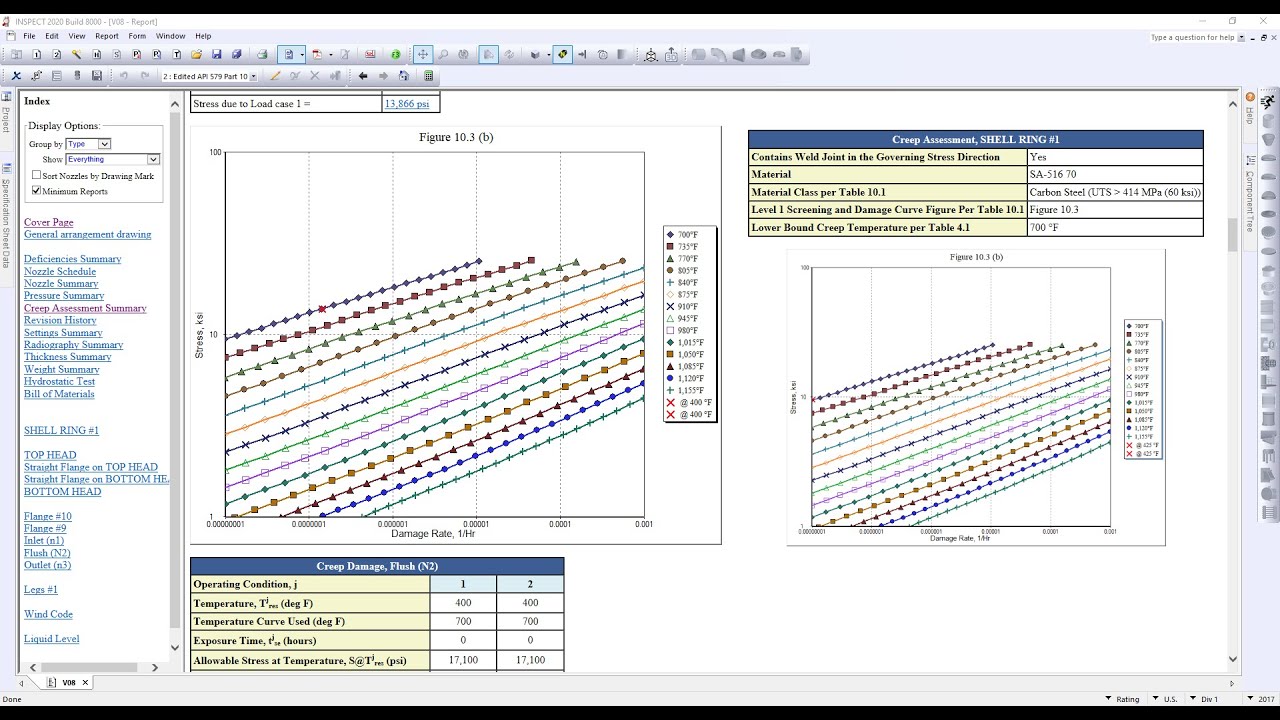Click the pencil edit icon
This screenshot has width=1280, height=720.
[275, 76]
